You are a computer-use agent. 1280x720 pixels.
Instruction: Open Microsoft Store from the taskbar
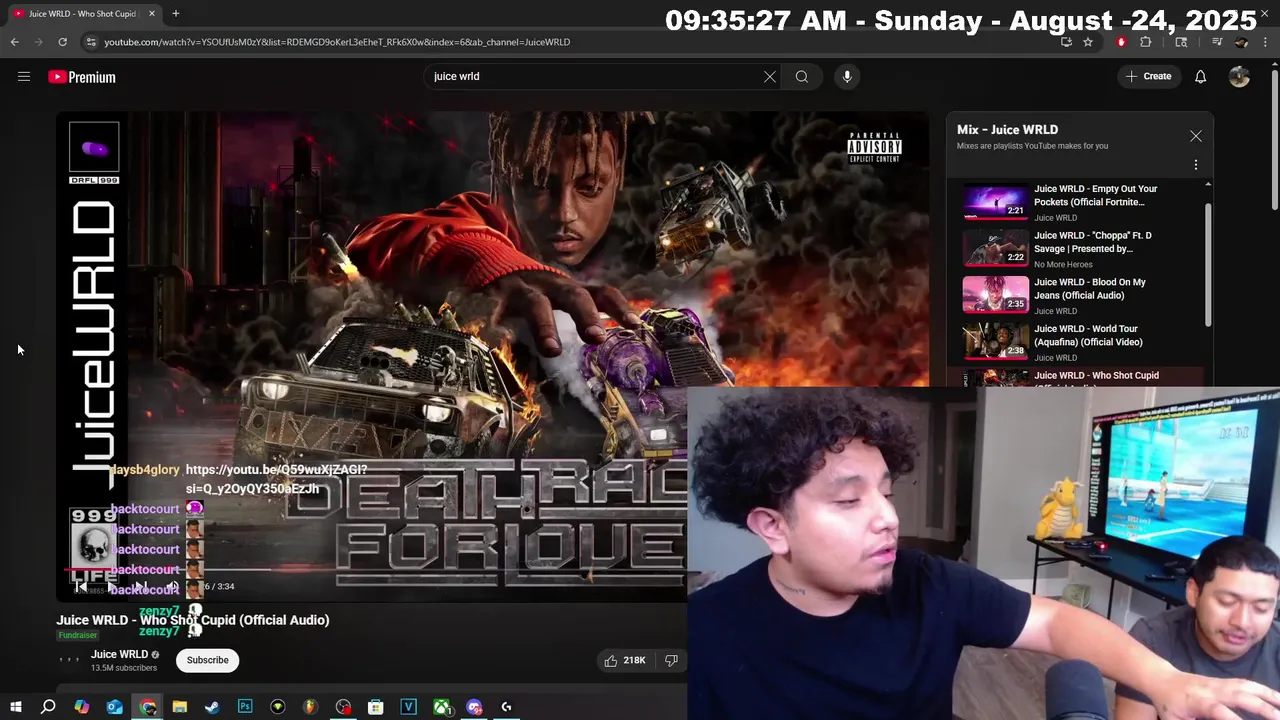click(x=376, y=707)
